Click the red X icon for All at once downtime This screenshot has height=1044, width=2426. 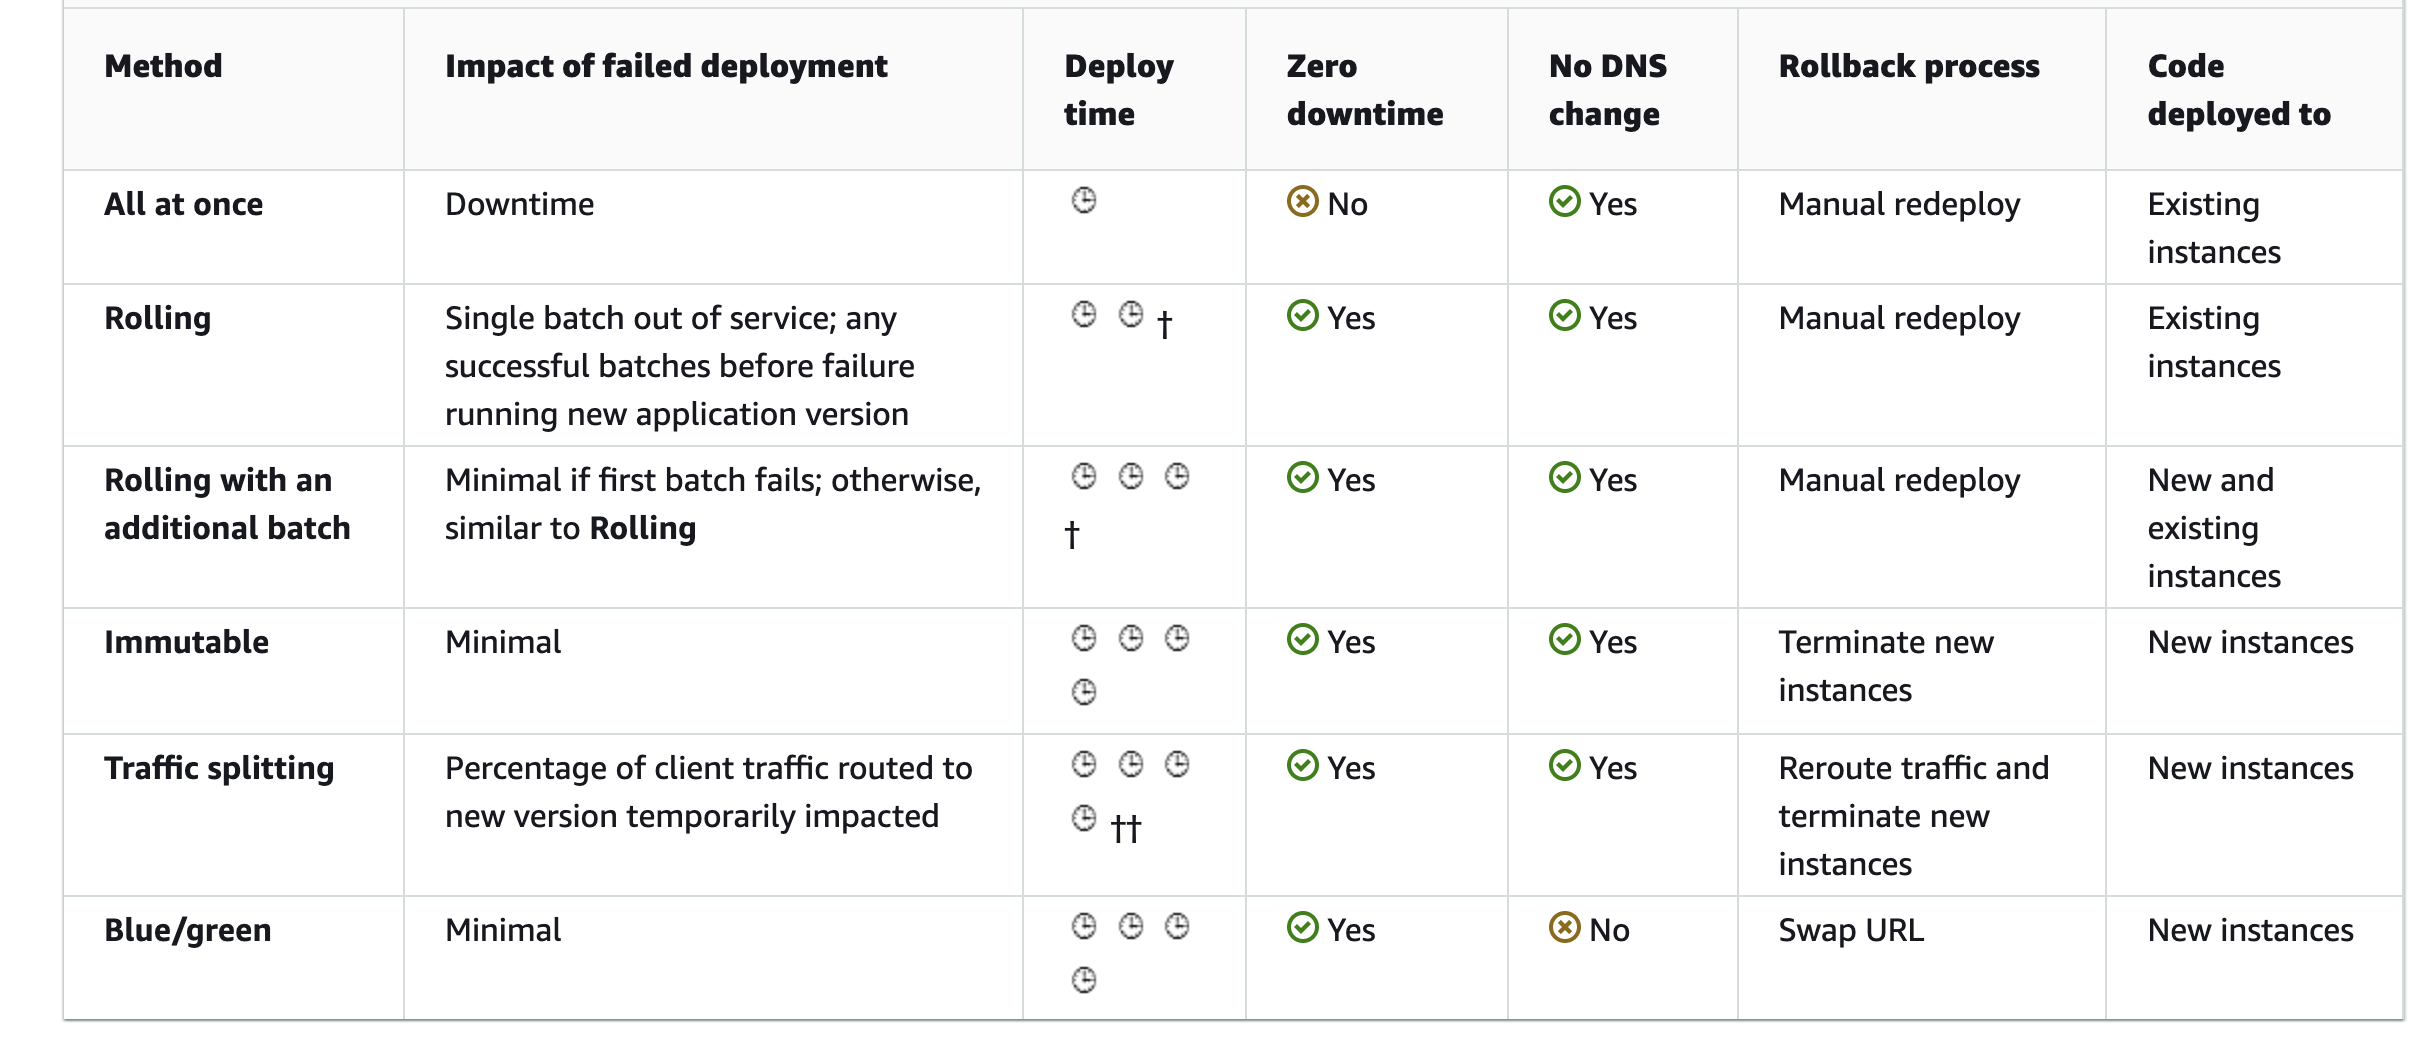click(x=1302, y=201)
